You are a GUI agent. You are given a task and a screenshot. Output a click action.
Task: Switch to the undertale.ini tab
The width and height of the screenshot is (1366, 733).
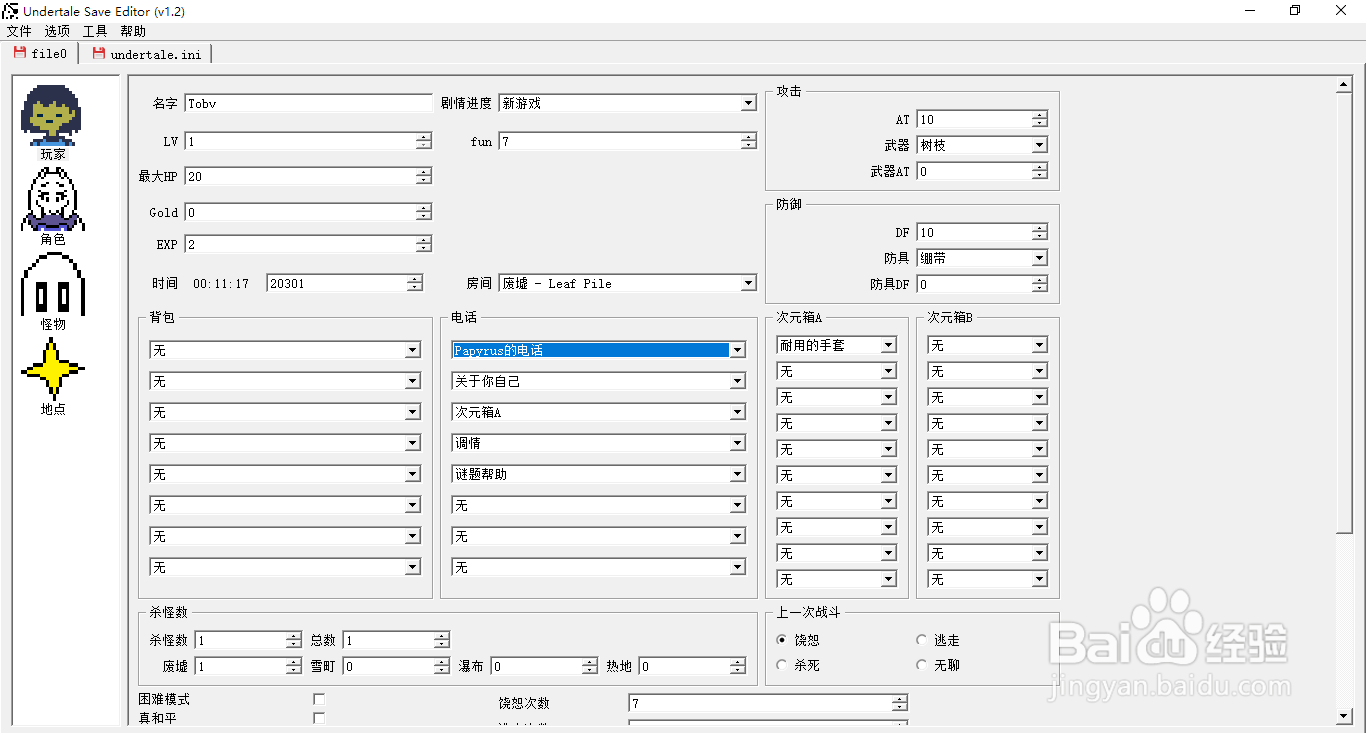(x=149, y=54)
